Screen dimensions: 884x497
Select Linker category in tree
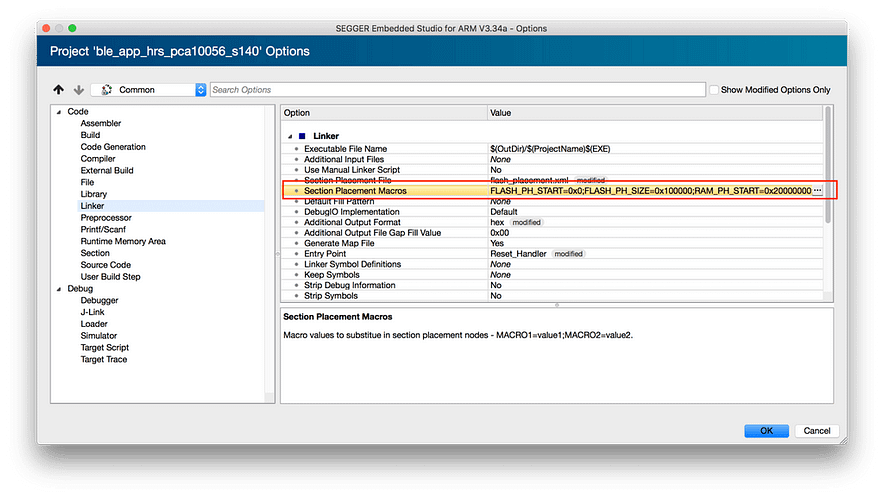tap(92, 206)
